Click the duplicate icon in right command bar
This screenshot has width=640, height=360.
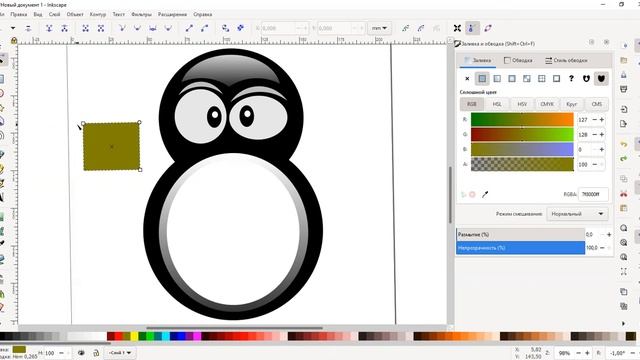tap(623, 291)
